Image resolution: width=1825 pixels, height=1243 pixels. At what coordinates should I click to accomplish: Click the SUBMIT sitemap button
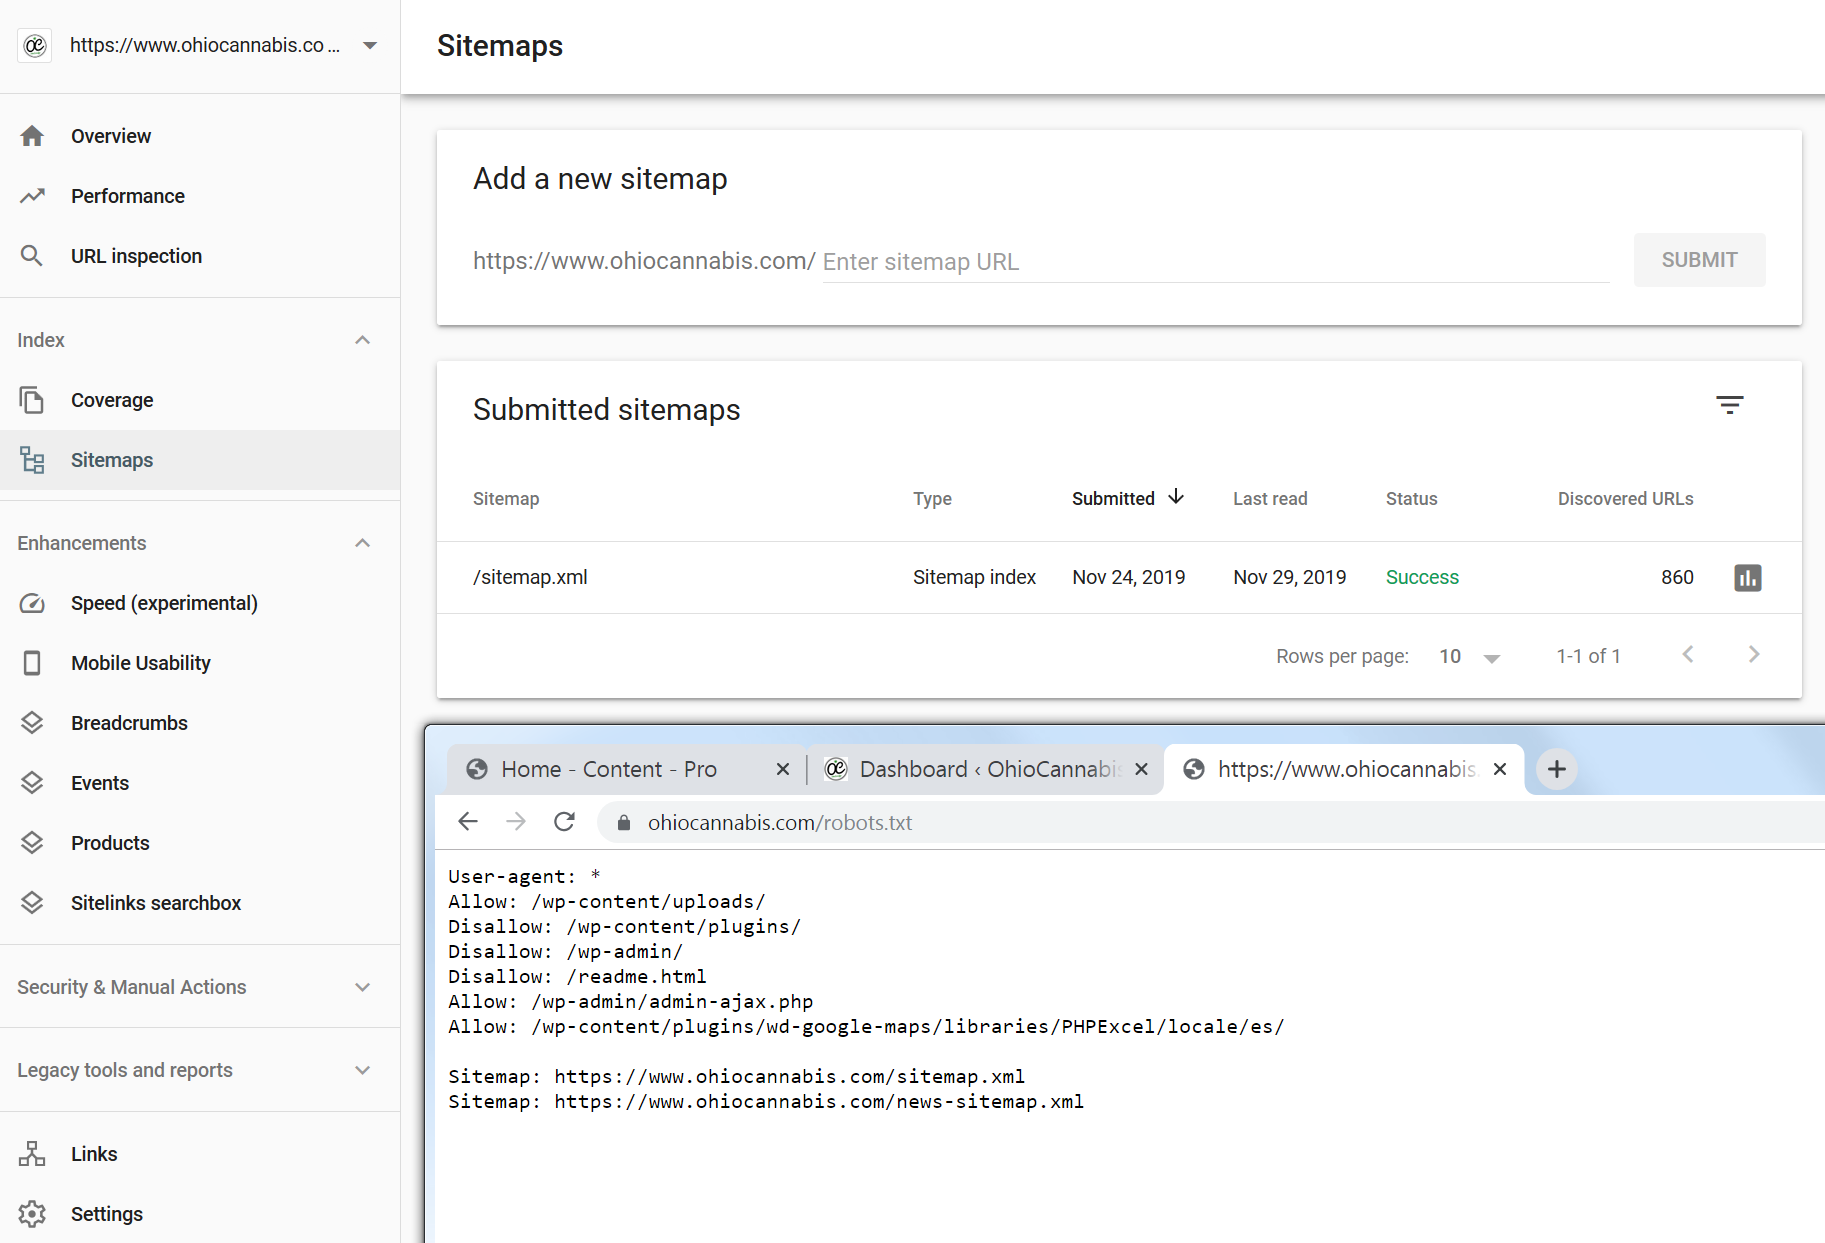click(x=1700, y=260)
